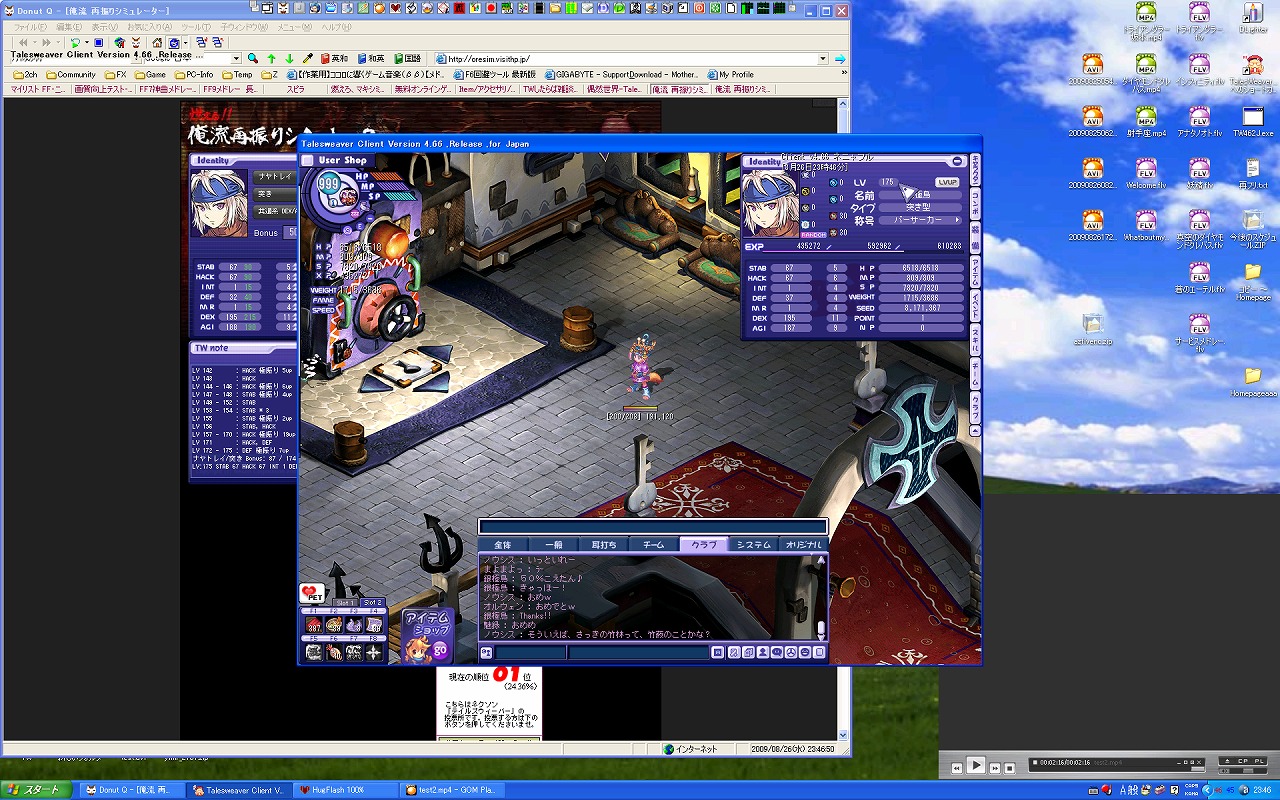Use the F4 quick slot item

click(374, 625)
